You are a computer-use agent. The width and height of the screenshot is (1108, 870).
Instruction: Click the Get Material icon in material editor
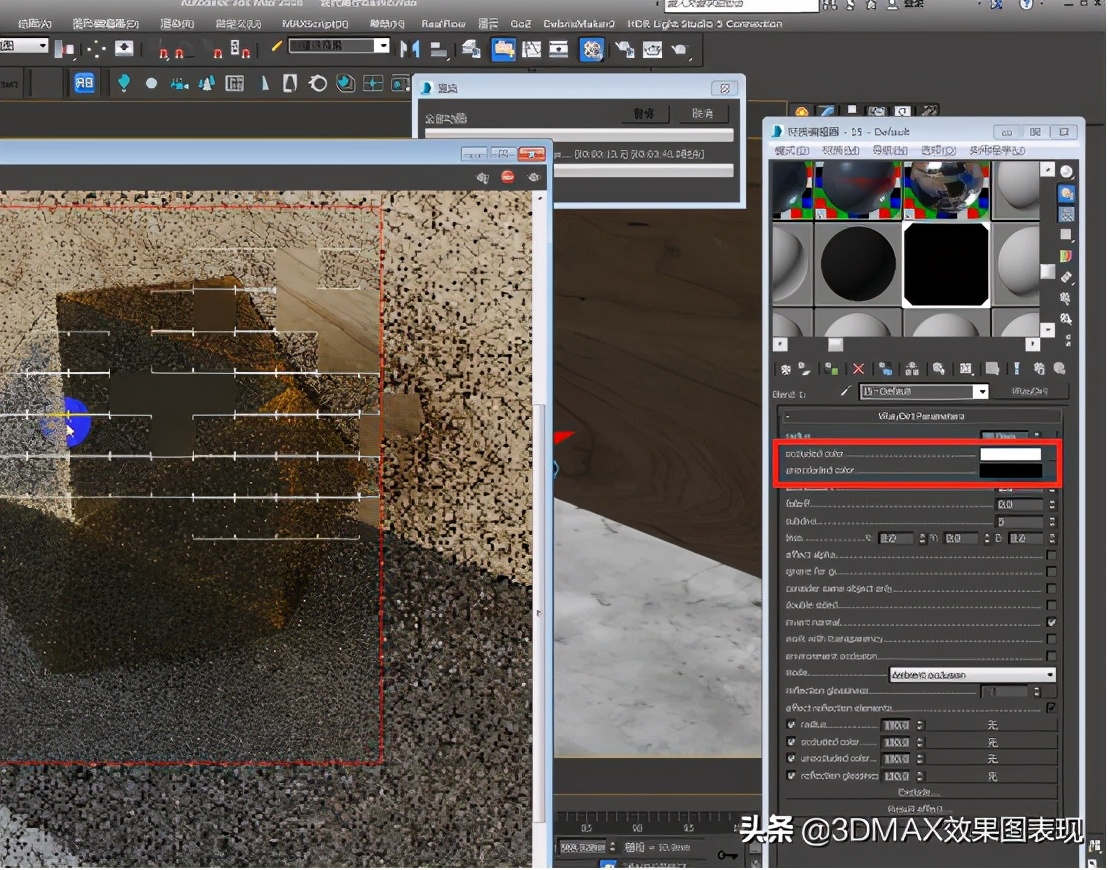click(784, 369)
